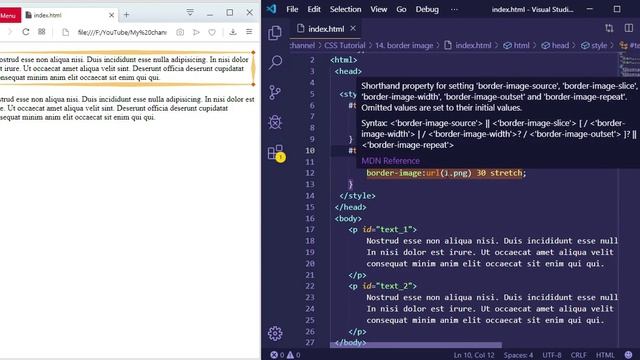Click the feedback smiley in status bar

coord(629,355)
